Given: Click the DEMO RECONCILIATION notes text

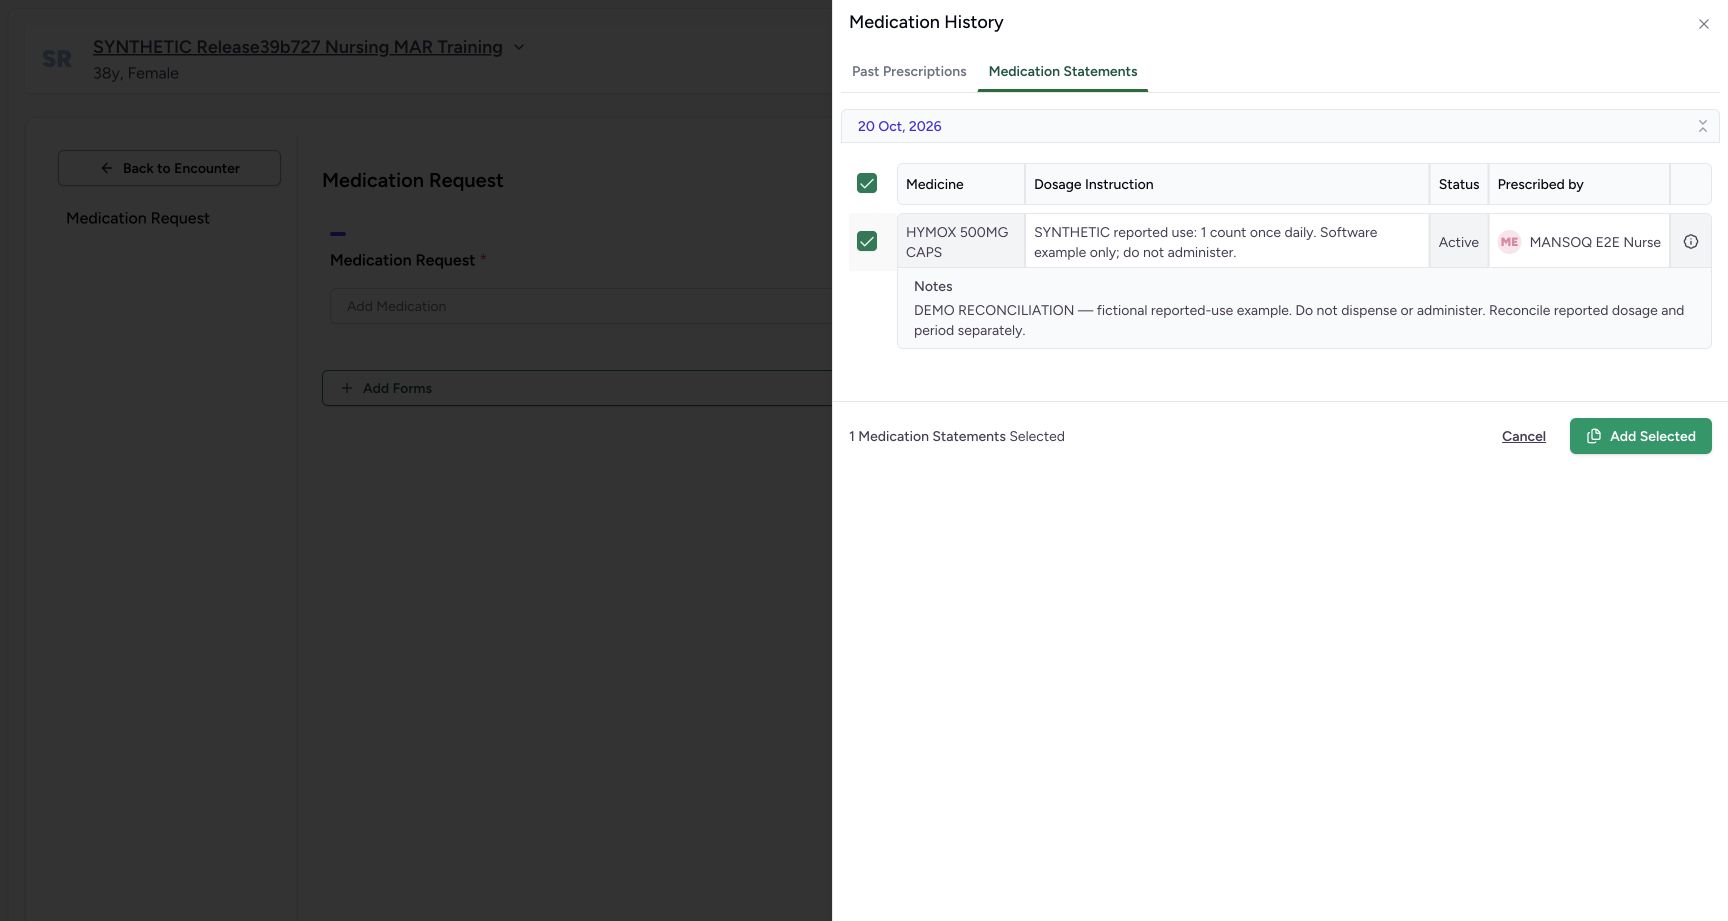Looking at the screenshot, I should coord(1299,320).
